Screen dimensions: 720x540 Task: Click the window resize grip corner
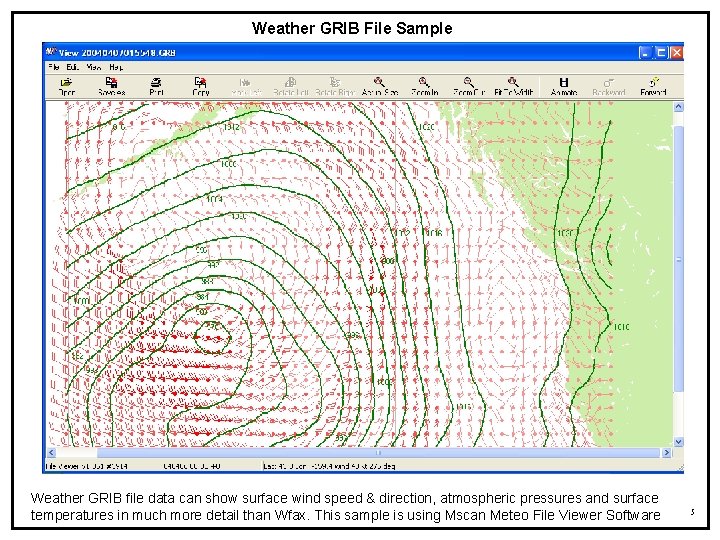[x=680, y=467]
